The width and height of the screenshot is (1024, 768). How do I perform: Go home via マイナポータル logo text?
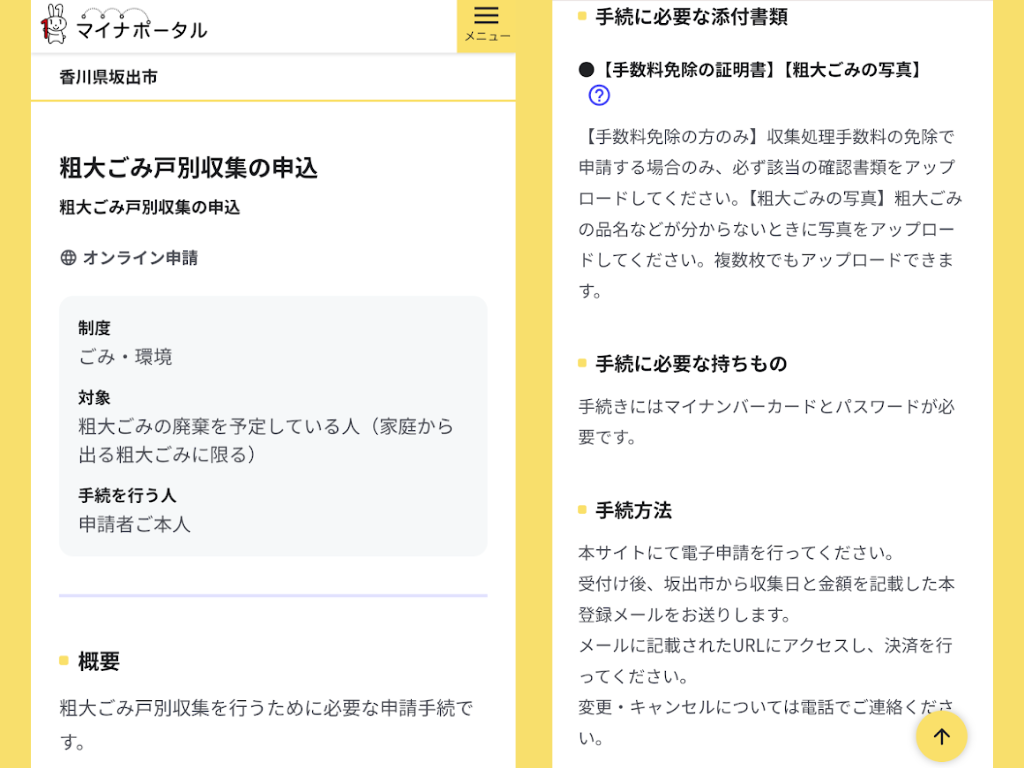pos(141,29)
